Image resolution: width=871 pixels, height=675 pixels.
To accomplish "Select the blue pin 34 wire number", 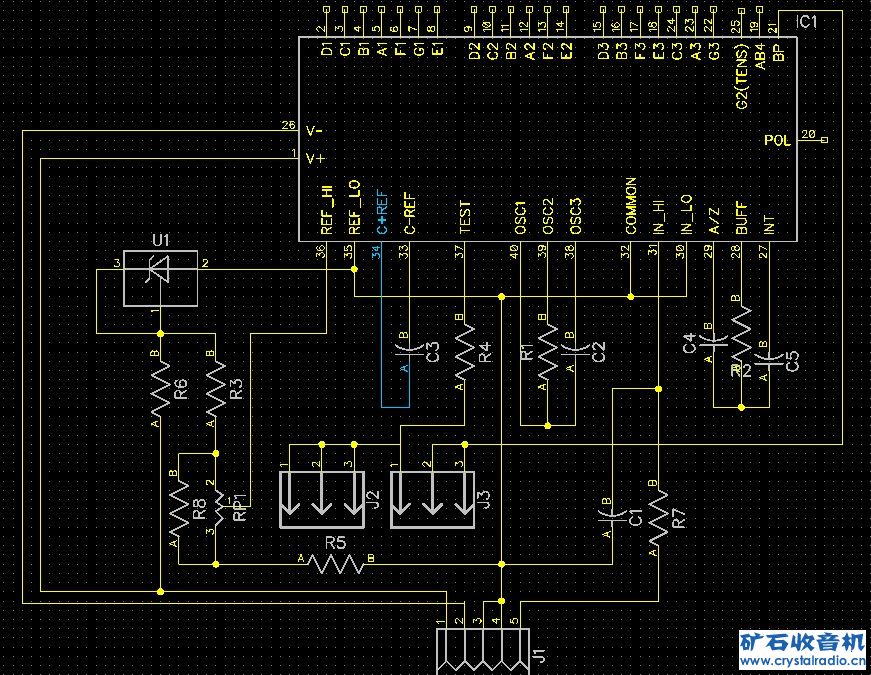I will point(377,252).
